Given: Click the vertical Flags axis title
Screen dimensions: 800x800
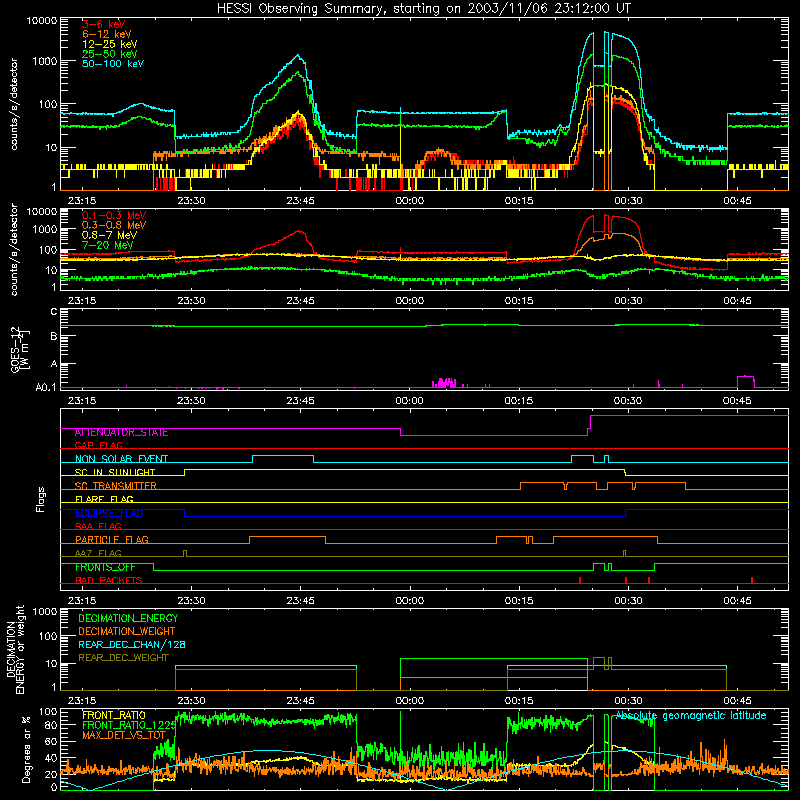Looking at the screenshot, I should click(x=41, y=499).
